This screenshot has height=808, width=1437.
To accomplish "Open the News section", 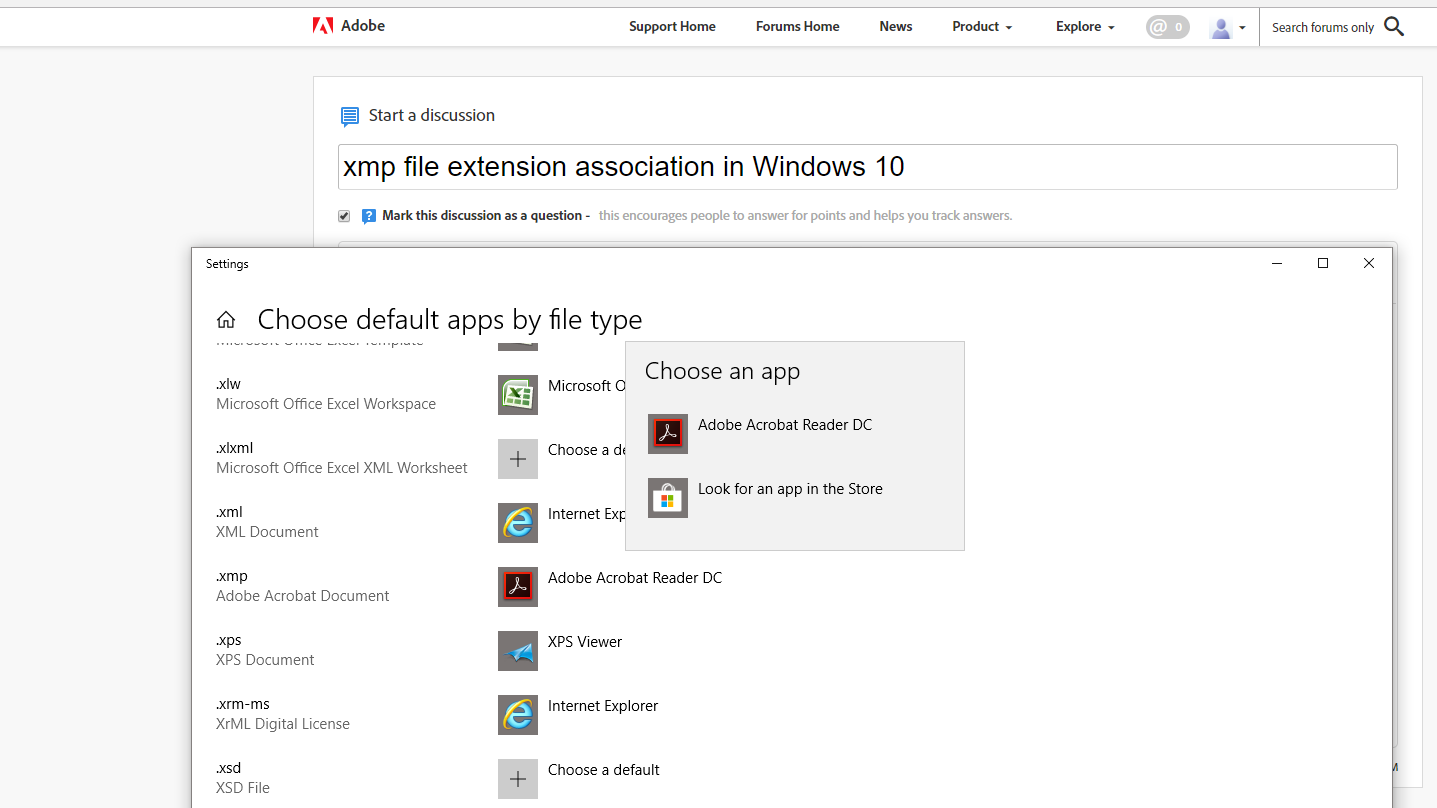I will click(895, 27).
